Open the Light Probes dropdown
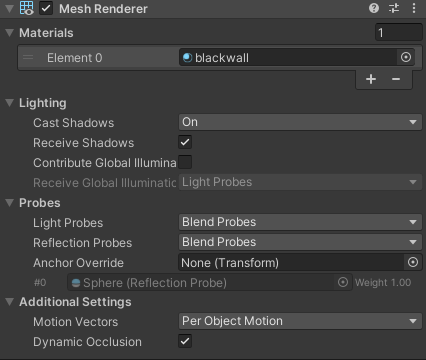 pos(300,222)
